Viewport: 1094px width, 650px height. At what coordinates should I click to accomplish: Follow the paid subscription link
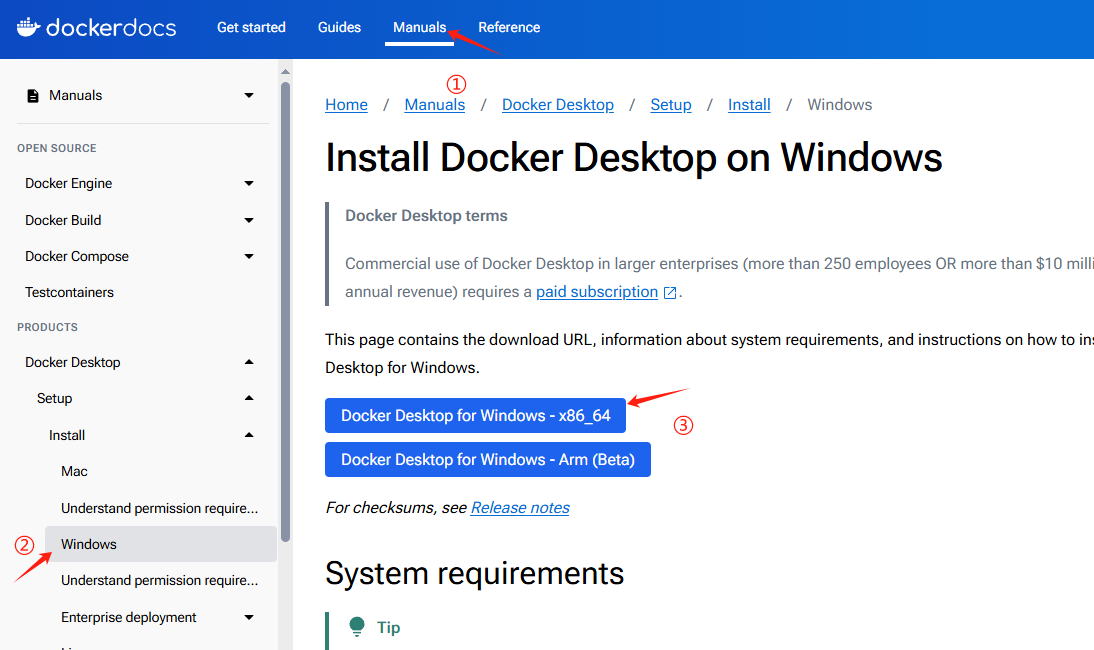[x=597, y=292]
